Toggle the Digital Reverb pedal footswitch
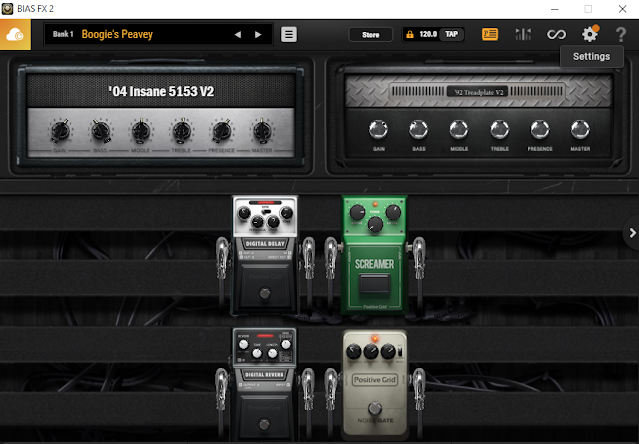 [264, 424]
